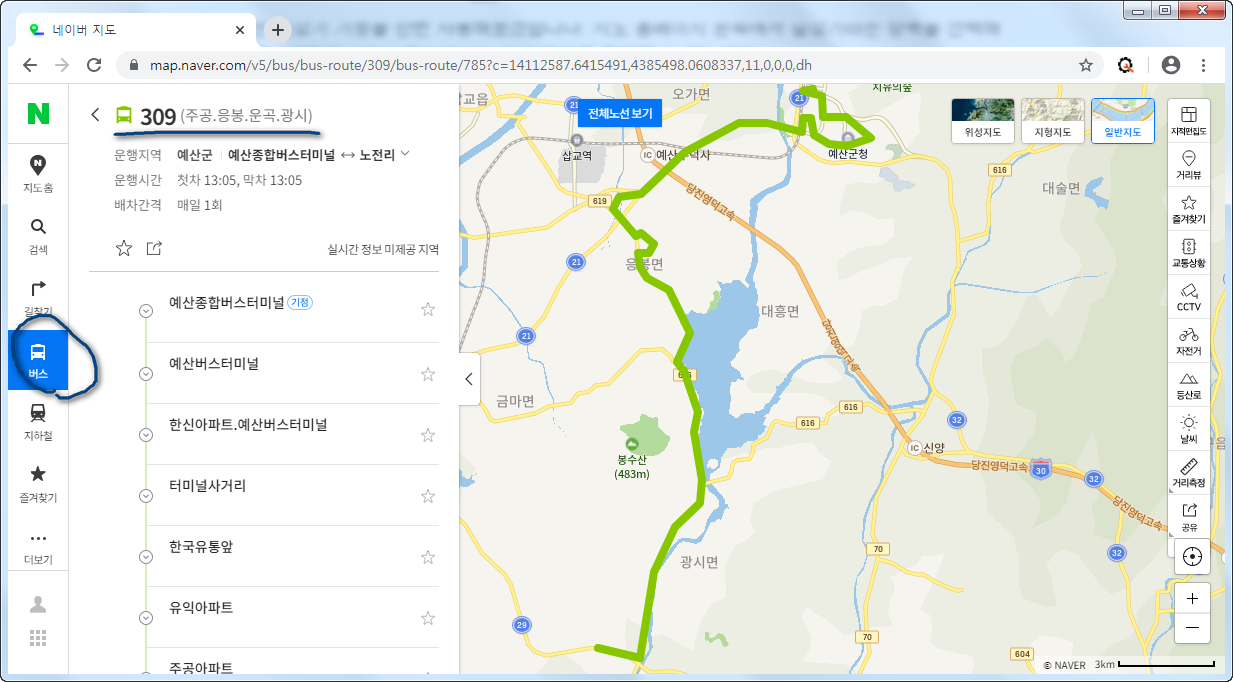The image size is (1233, 682).
Task: Zoom in the map with plus button
Action: tap(1191, 598)
